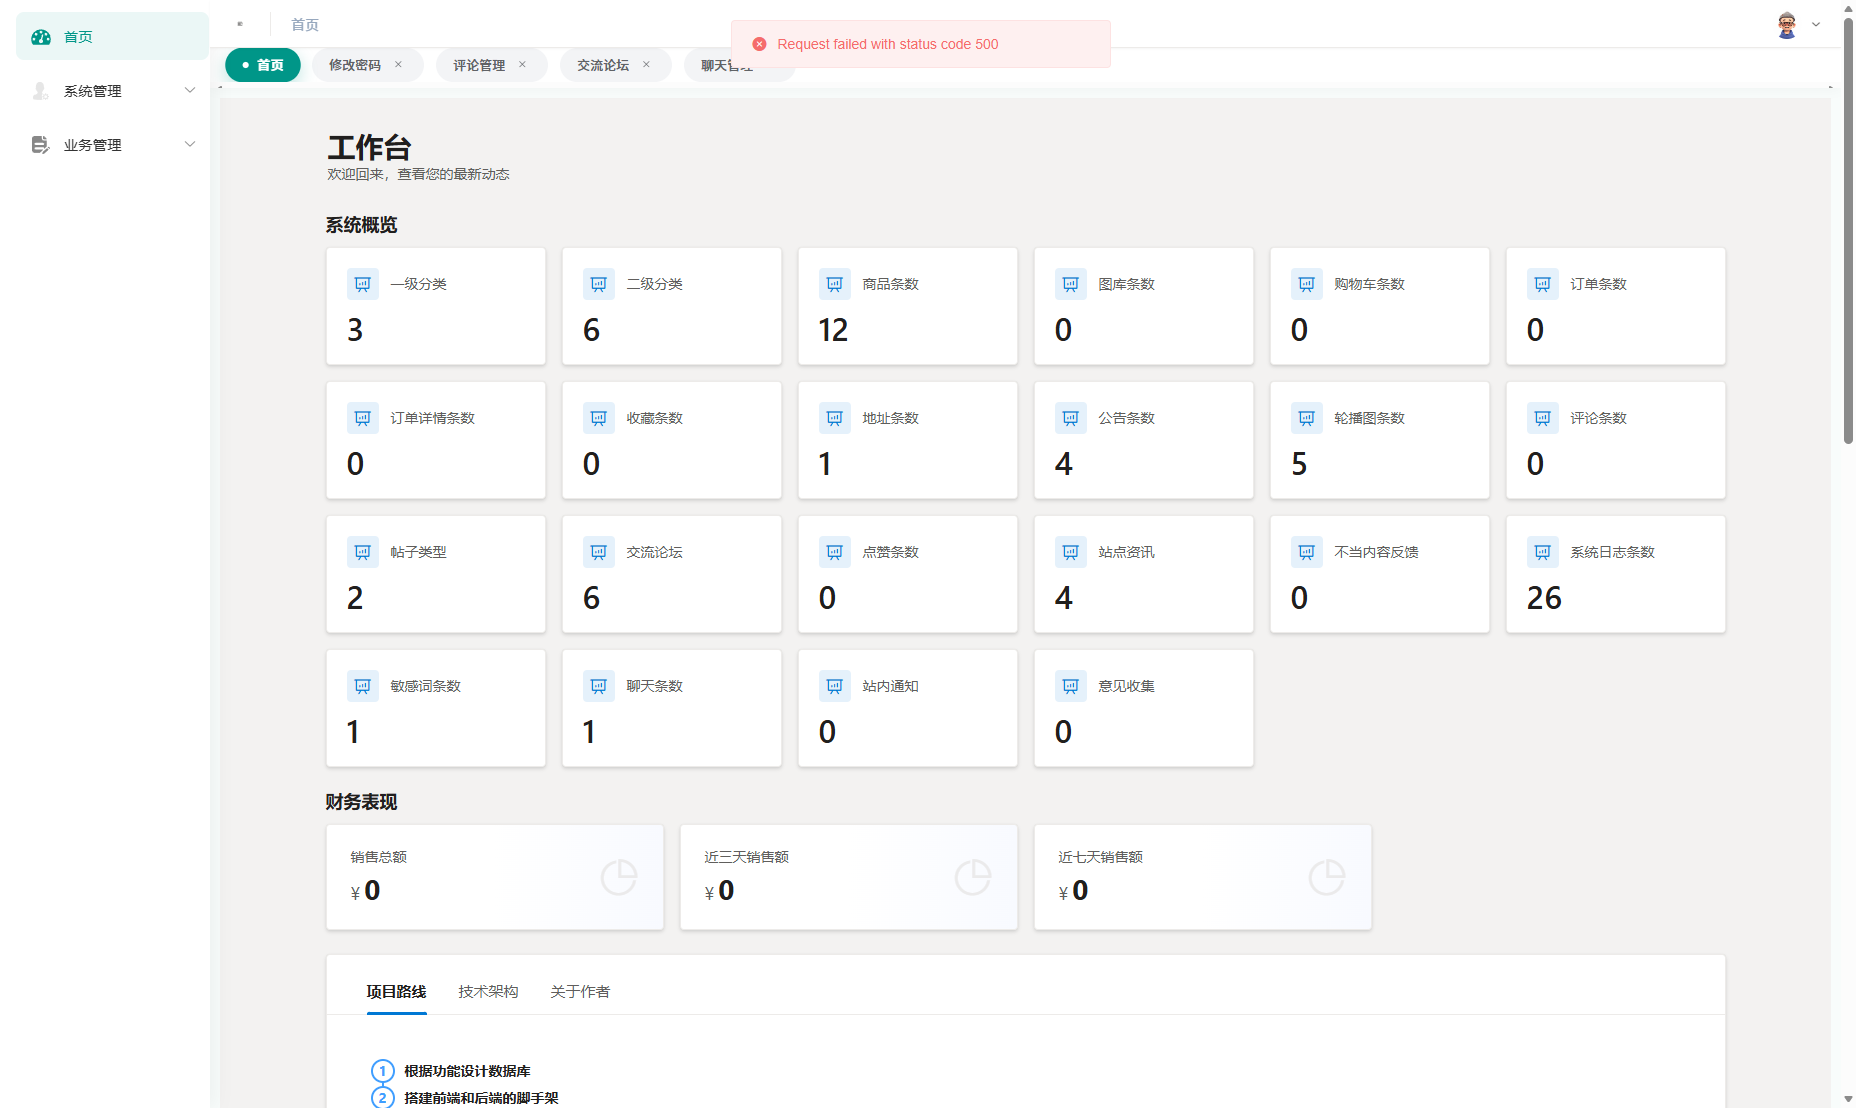This screenshot has width=1856, height=1108.
Task: Select the 首页 dashboard icon in sidebar
Action: (x=40, y=36)
